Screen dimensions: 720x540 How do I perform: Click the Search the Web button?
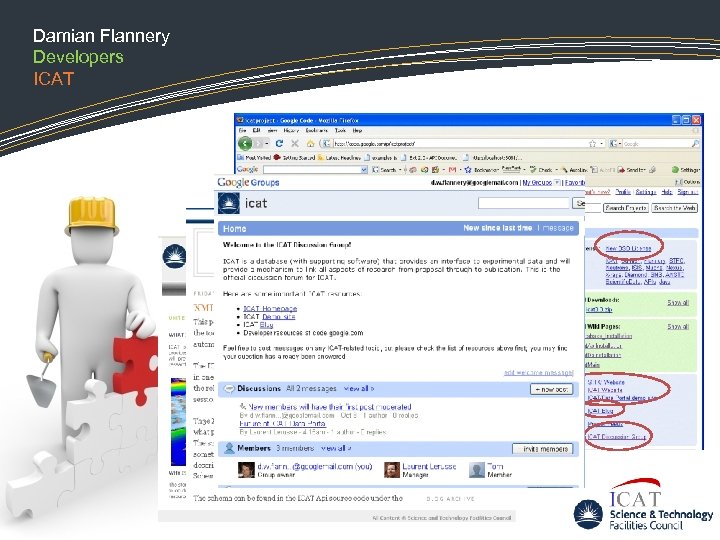pyautogui.click(x=674, y=208)
